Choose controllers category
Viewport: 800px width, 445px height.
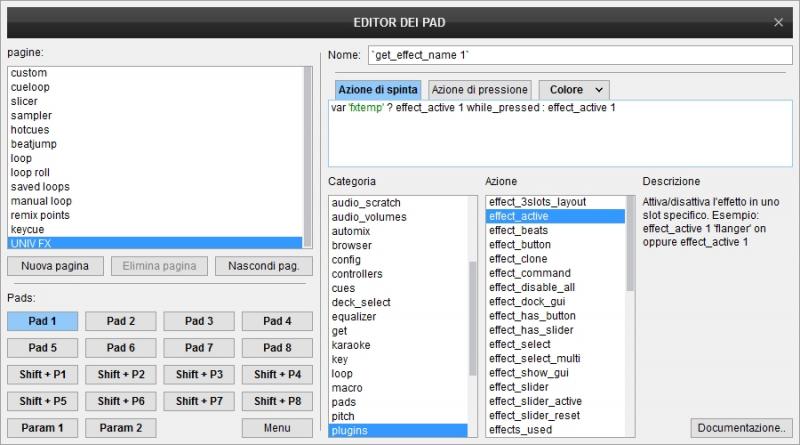click(398, 274)
